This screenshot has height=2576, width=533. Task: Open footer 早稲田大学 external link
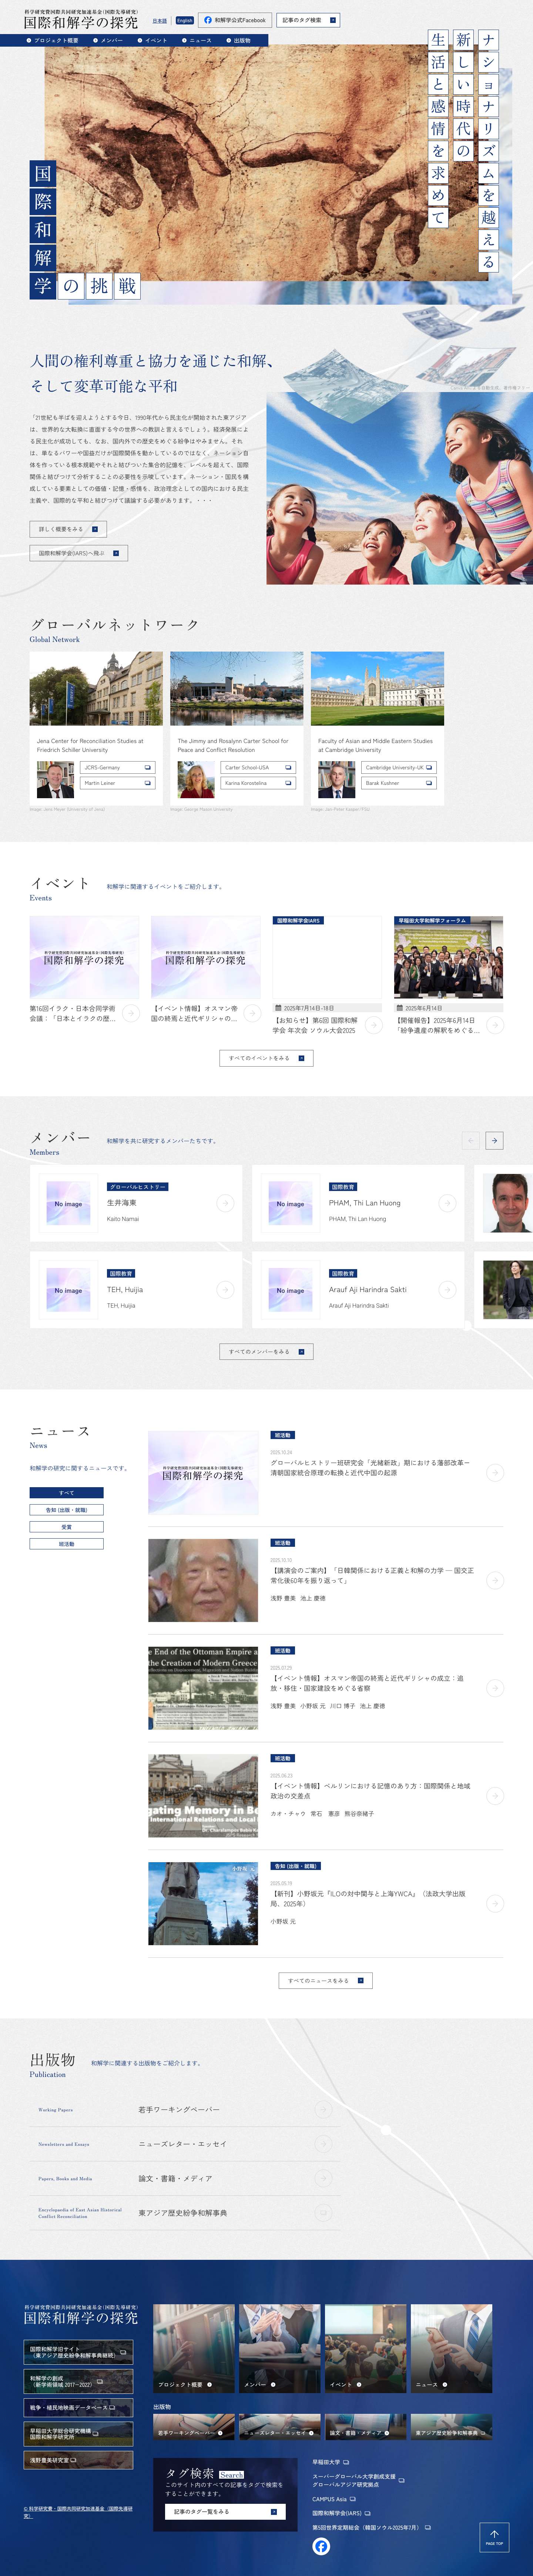click(330, 2462)
